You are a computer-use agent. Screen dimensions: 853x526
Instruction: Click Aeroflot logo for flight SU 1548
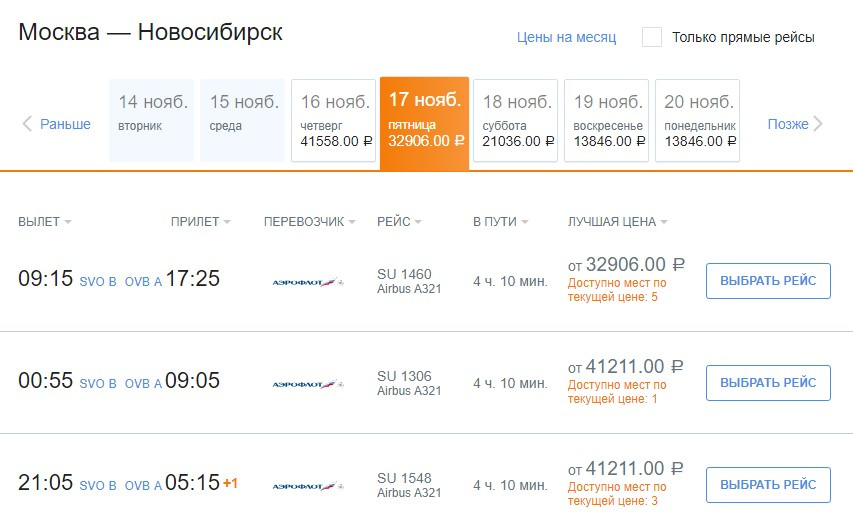click(308, 485)
